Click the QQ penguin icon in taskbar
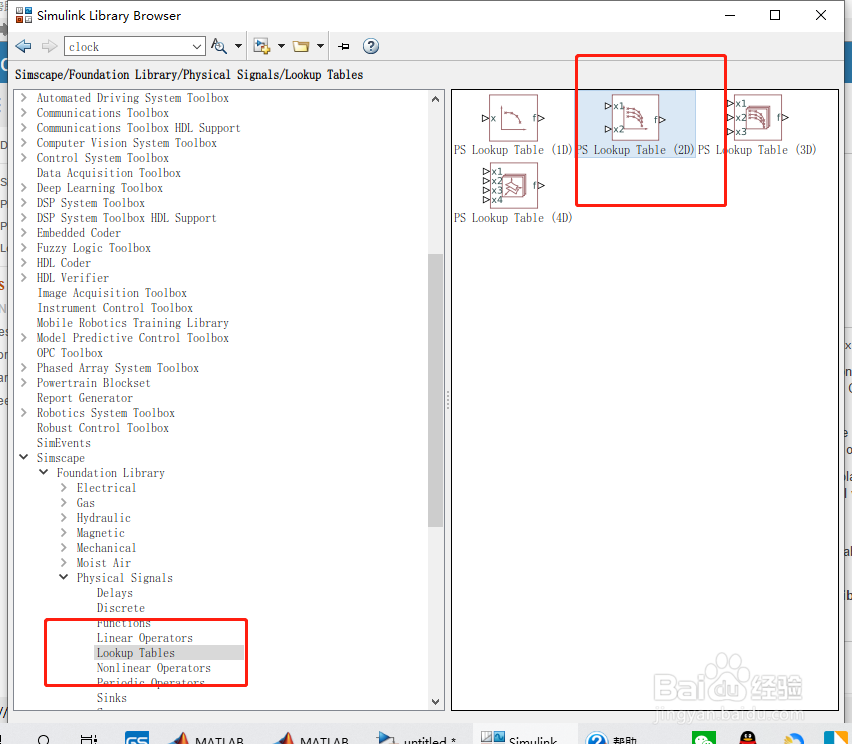The width and height of the screenshot is (852, 744). coord(749,738)
